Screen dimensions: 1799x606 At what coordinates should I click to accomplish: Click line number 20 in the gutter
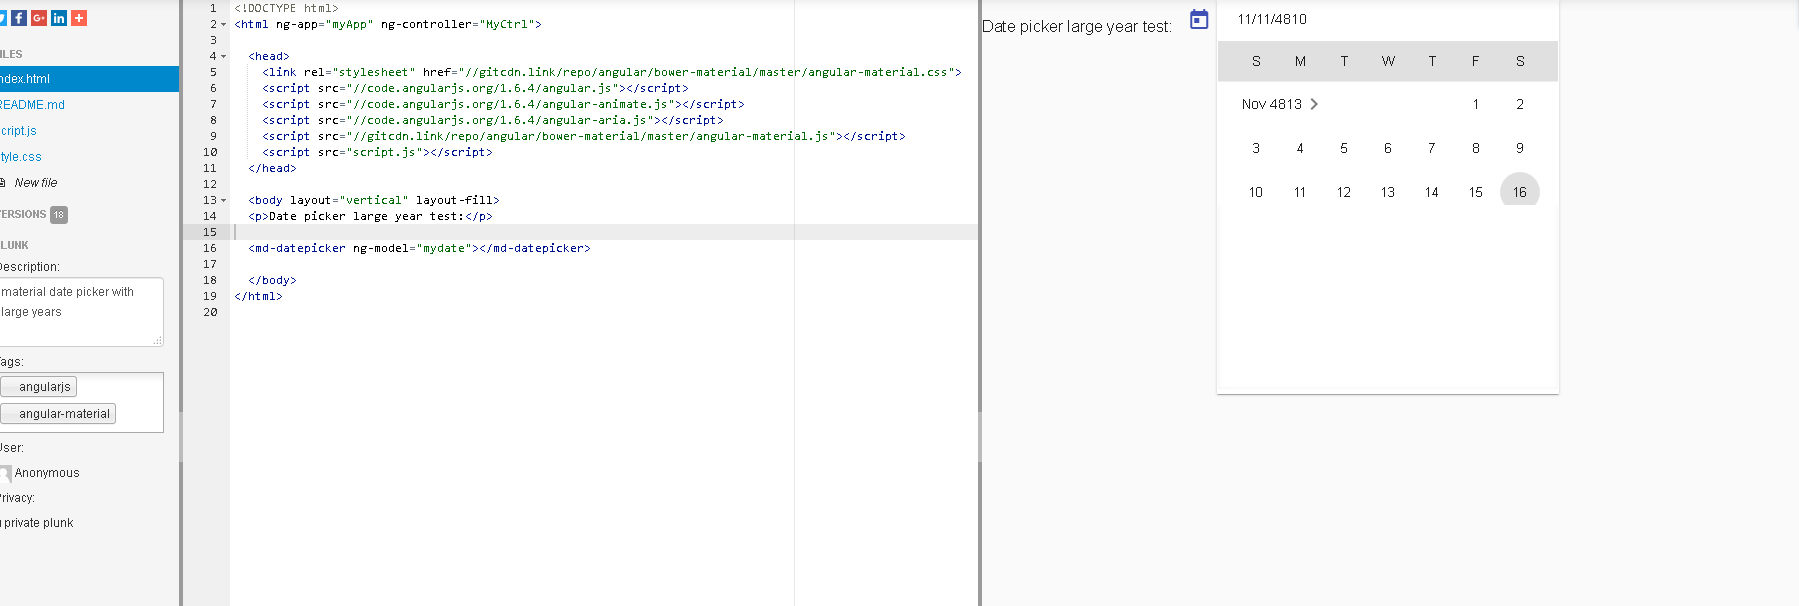(210, 312)
